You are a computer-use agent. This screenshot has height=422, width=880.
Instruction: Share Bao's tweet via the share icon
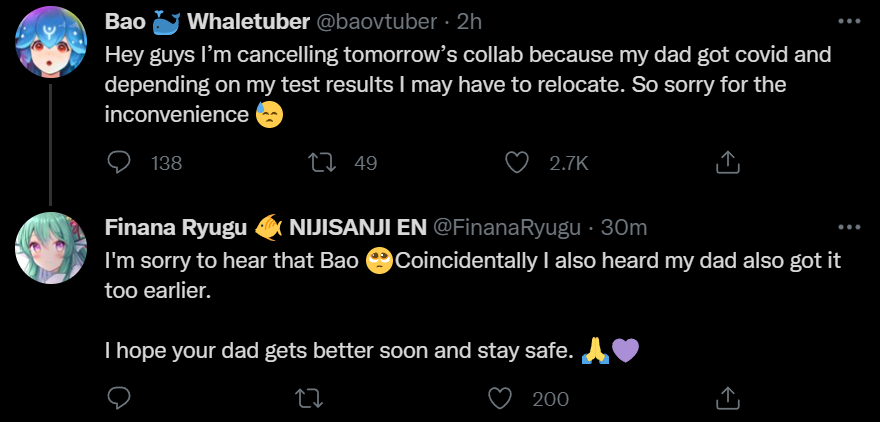coord(729,162)
